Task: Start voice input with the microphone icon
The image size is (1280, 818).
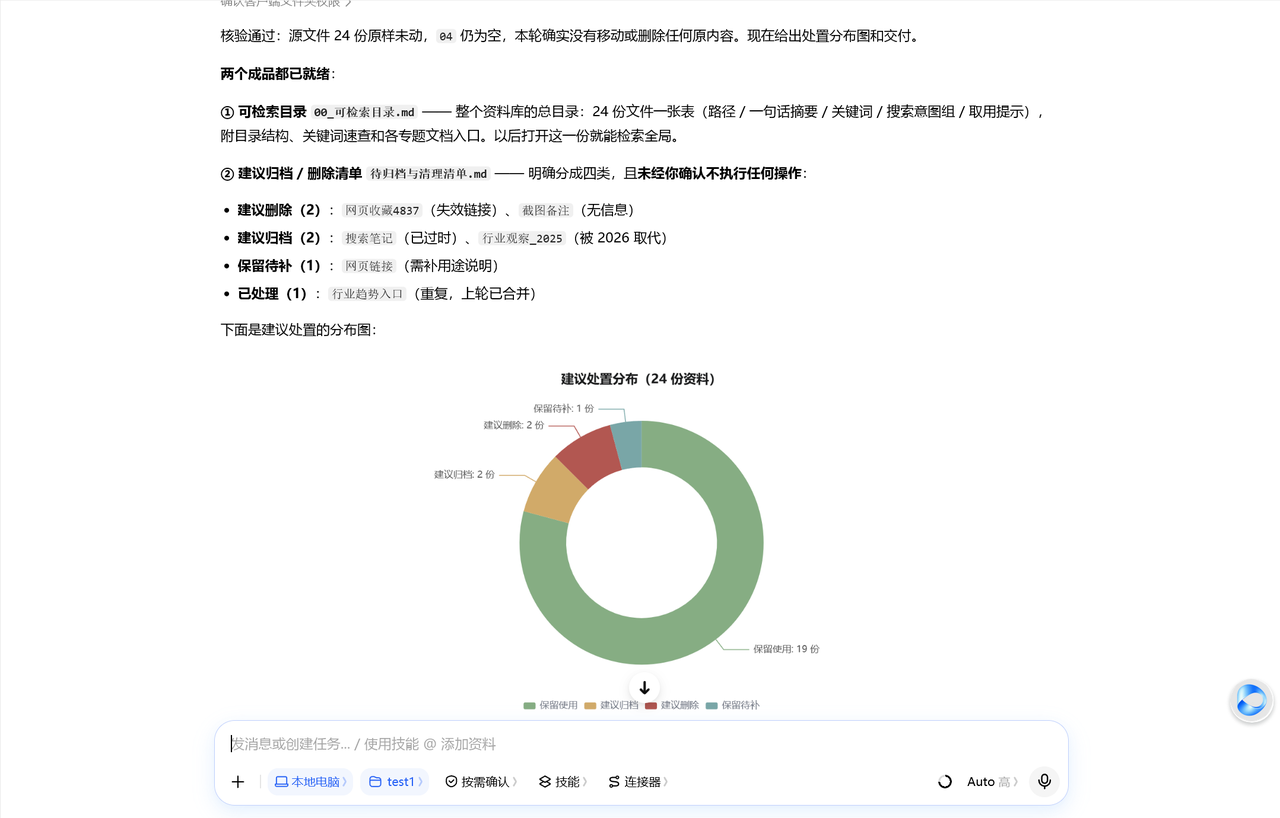Action: click(x=1044, y=782)
